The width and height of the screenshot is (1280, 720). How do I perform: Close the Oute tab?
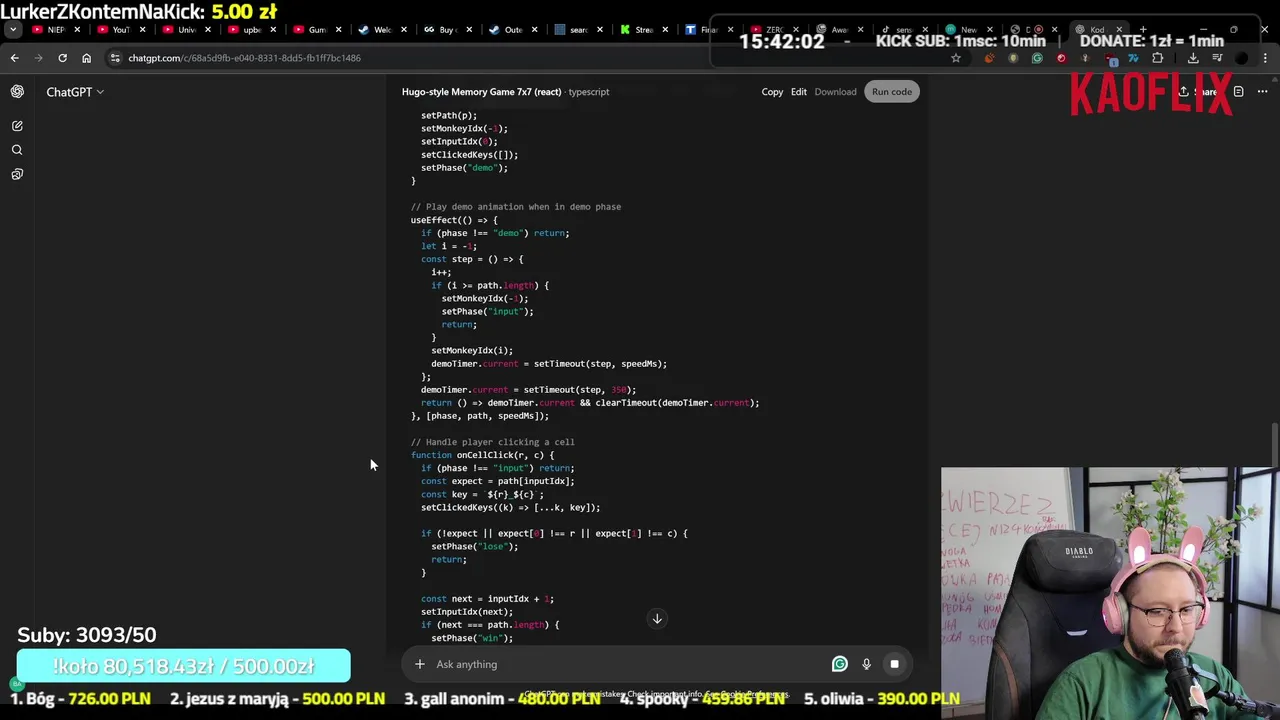click(x=533, y=30)
